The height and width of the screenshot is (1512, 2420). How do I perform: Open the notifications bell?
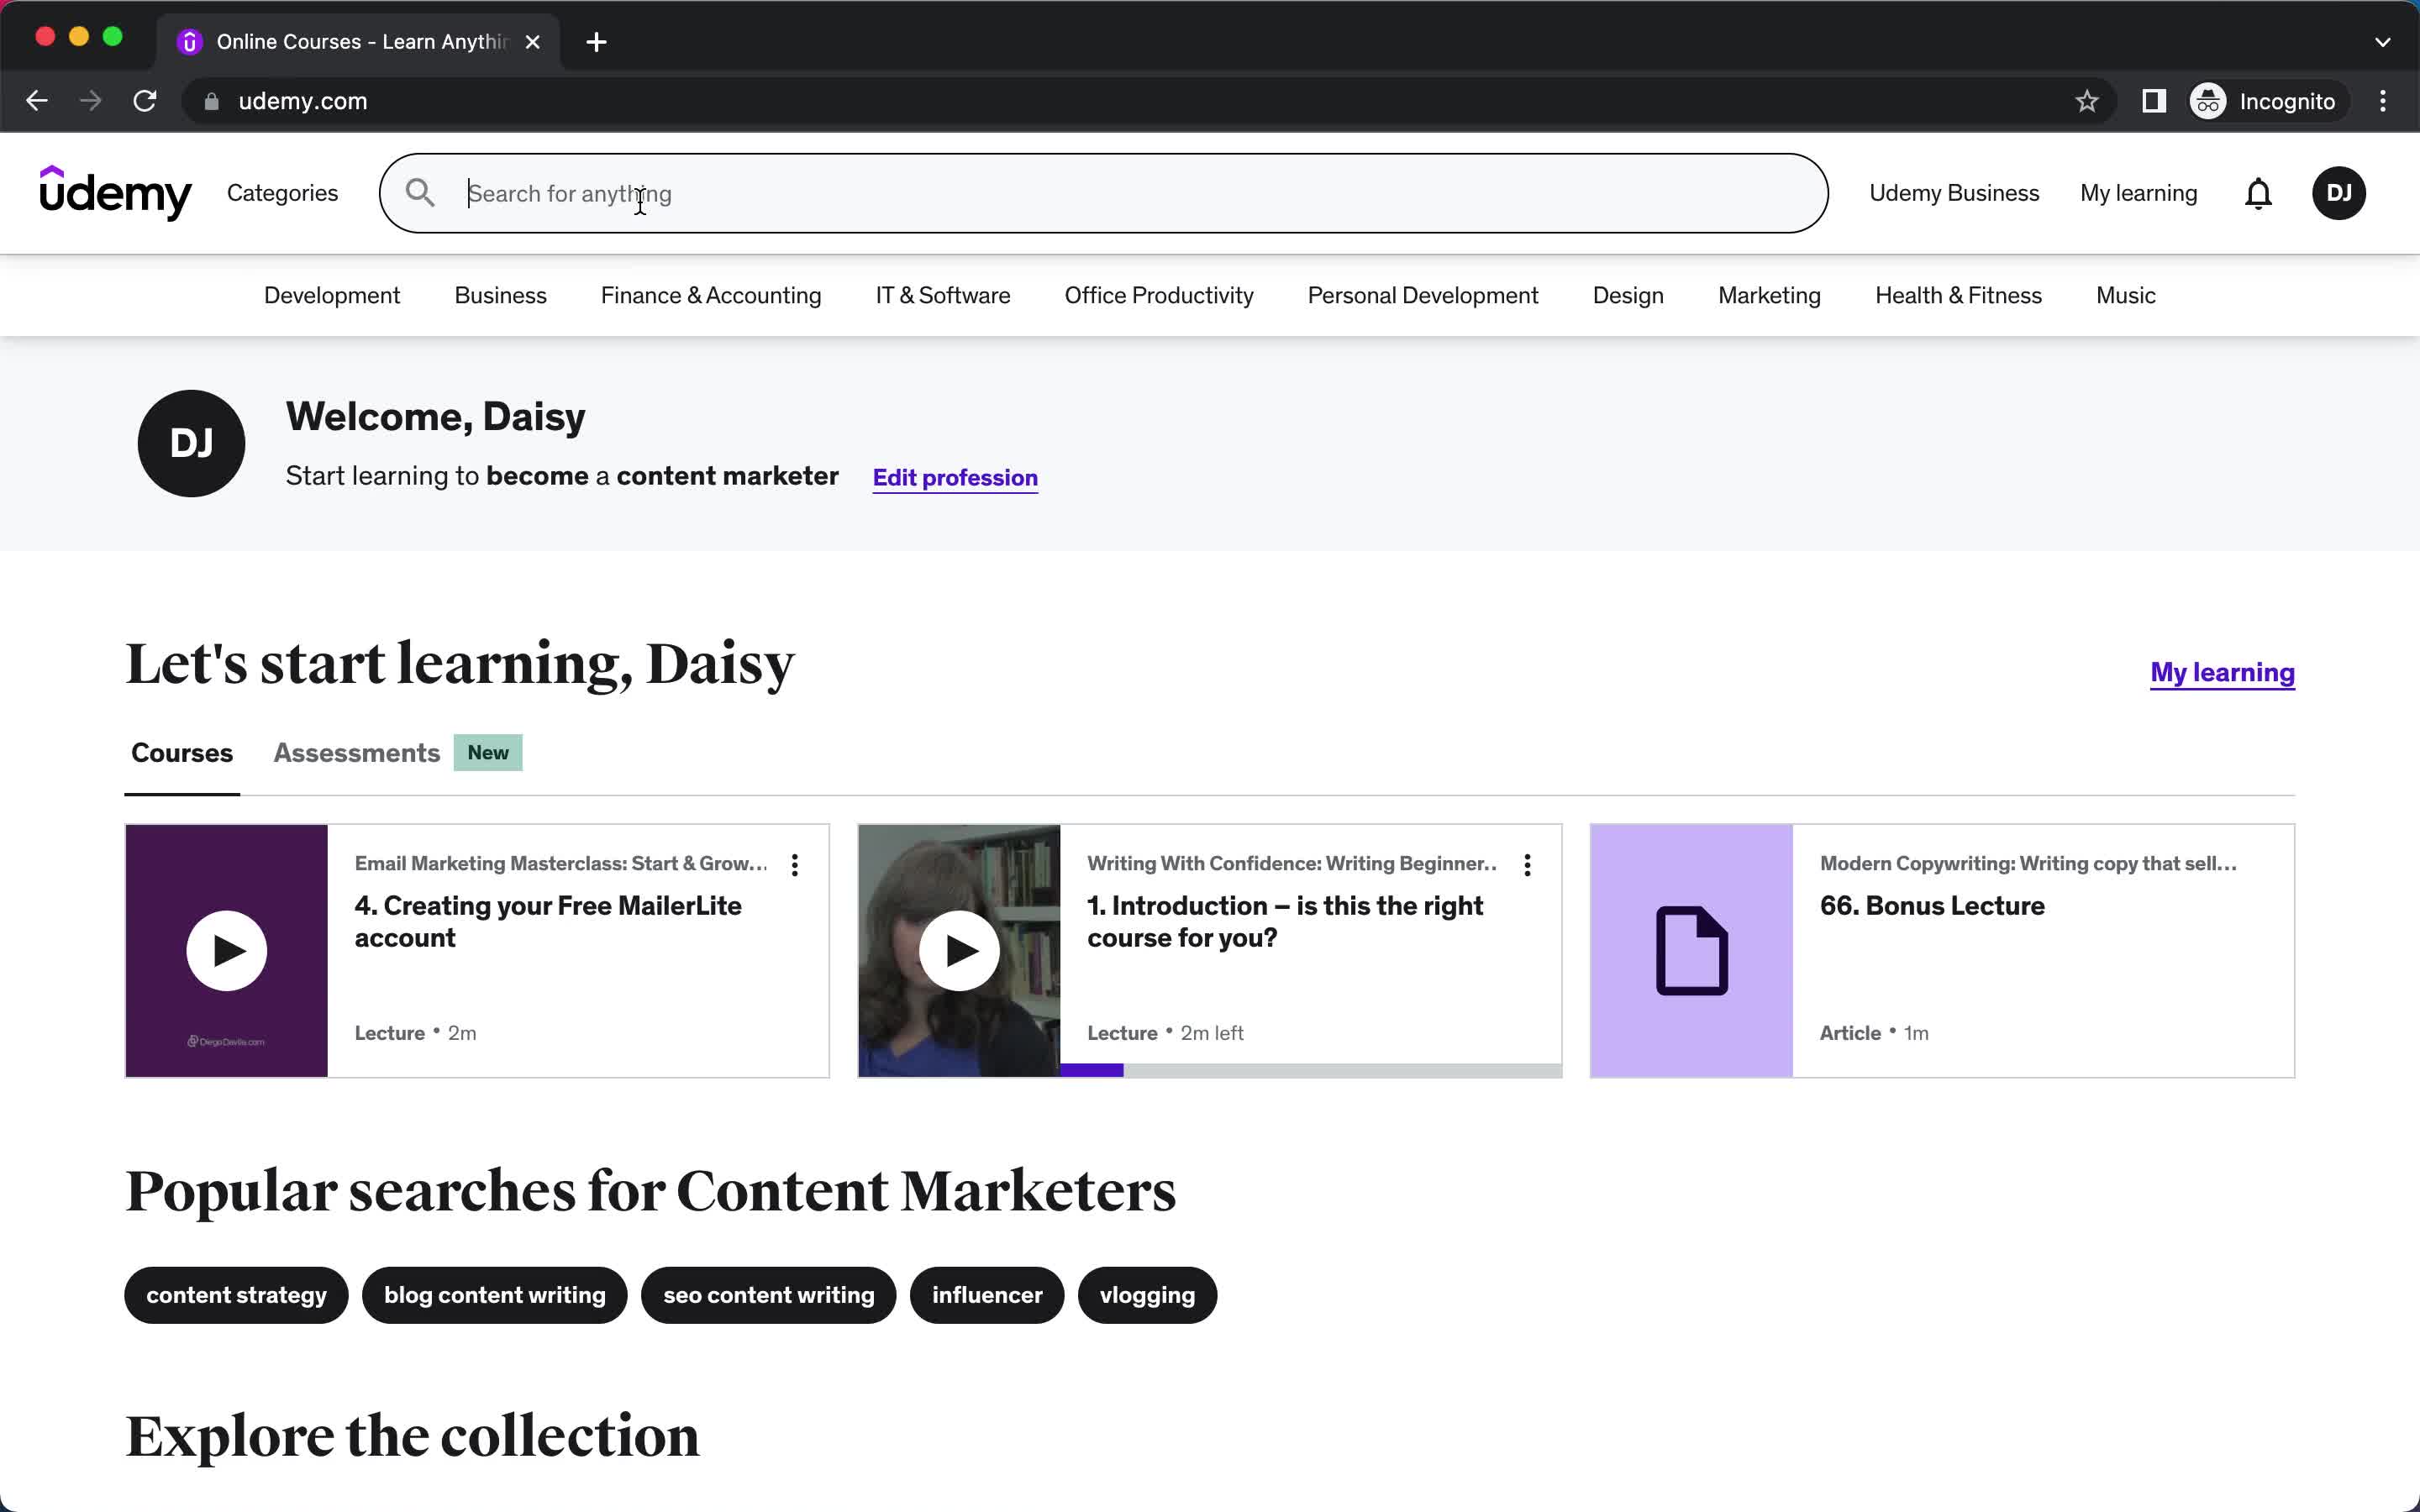(x=2258, y=193)
